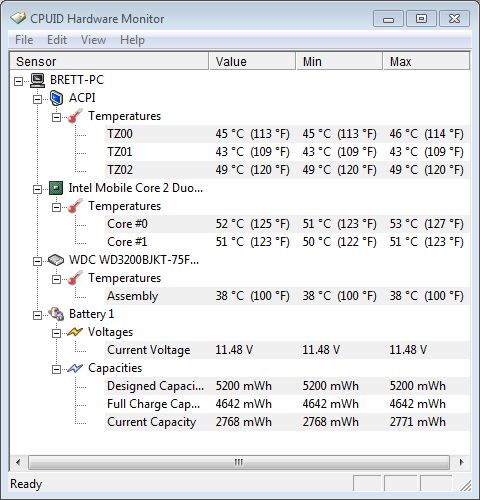This screenshot has height=500, width=480.
Task: Click the Voltages lightning bolt icon
Action: 75,332
